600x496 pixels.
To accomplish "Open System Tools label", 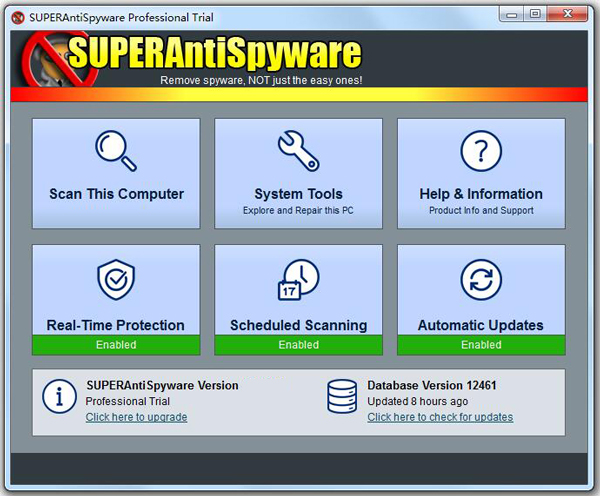I will [x=298, y=194].
